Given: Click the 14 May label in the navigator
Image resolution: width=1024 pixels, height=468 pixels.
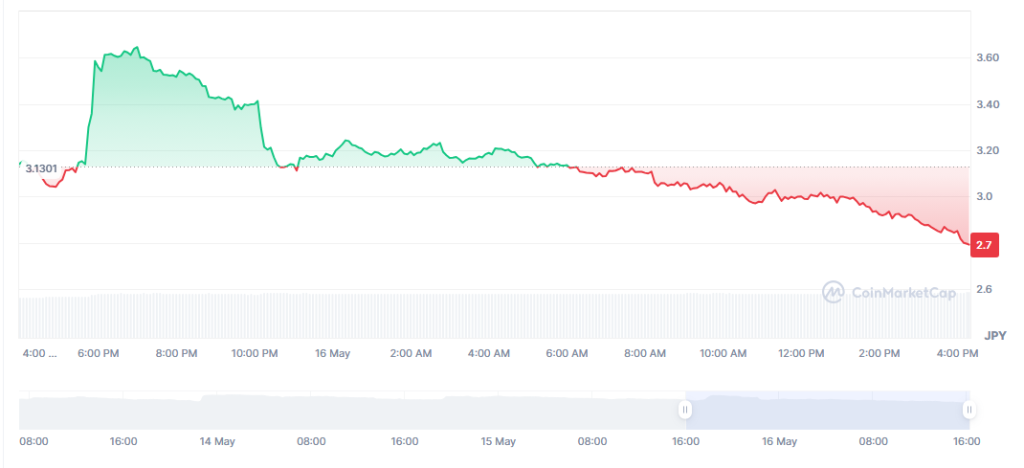Looking at the screenshot, I should click(217, 441).
